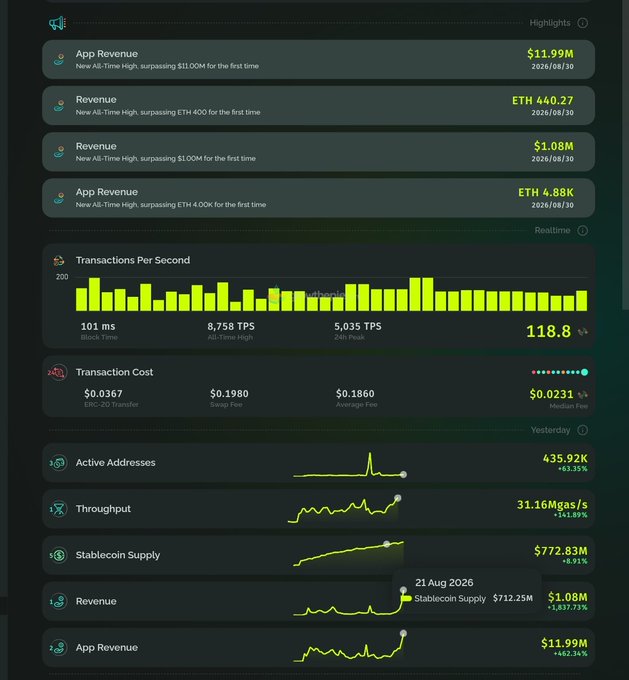Click the 118.8 current TPS value
This screenshot has width=629, height=680.
[x=548, y=331]
